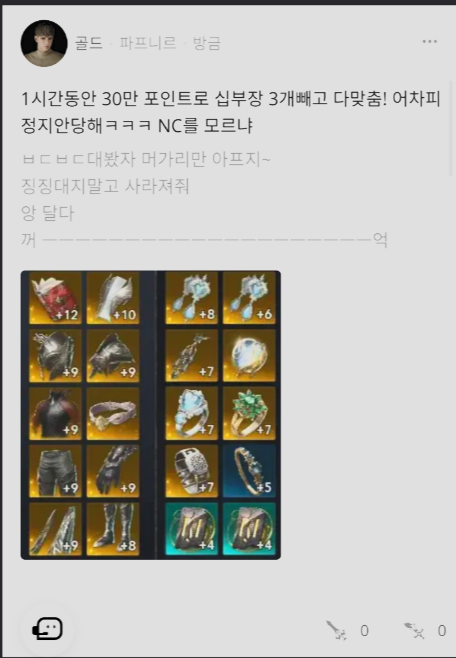Screen dimensions: 456x658
Task: Click the broken sword dislike icon
Action: tap(414, 630)
